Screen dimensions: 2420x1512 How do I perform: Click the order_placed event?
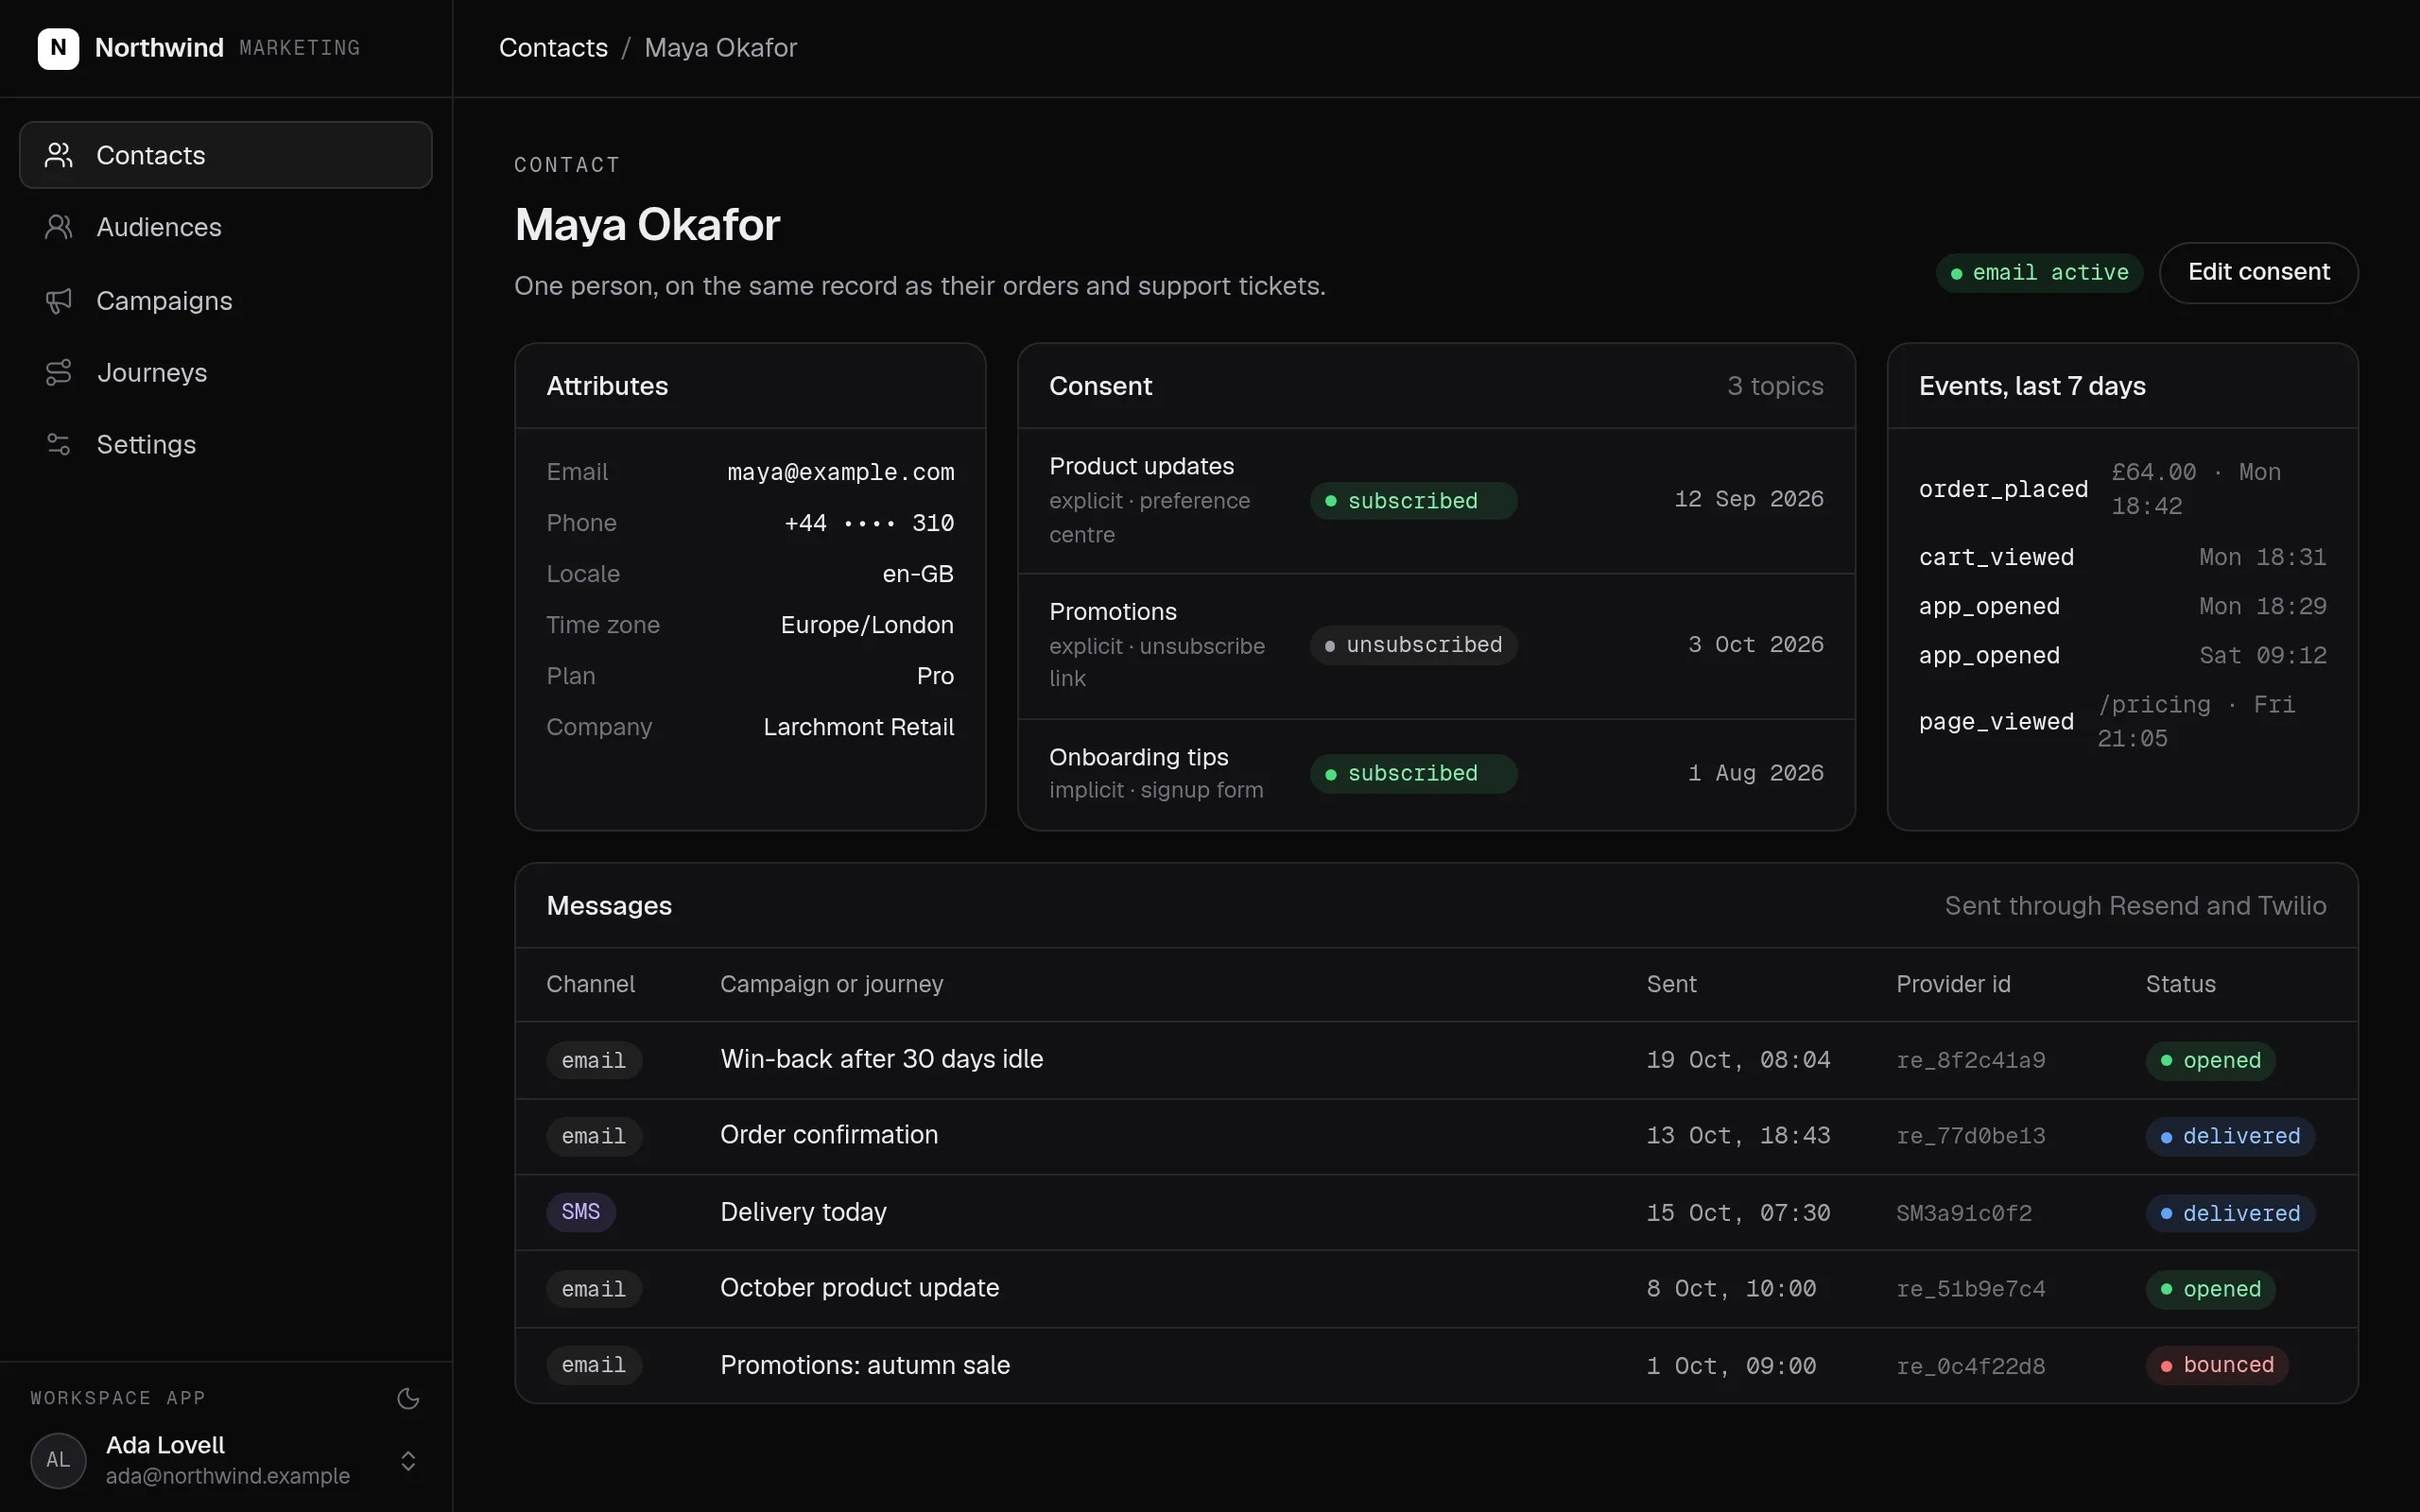point(2003,489)
